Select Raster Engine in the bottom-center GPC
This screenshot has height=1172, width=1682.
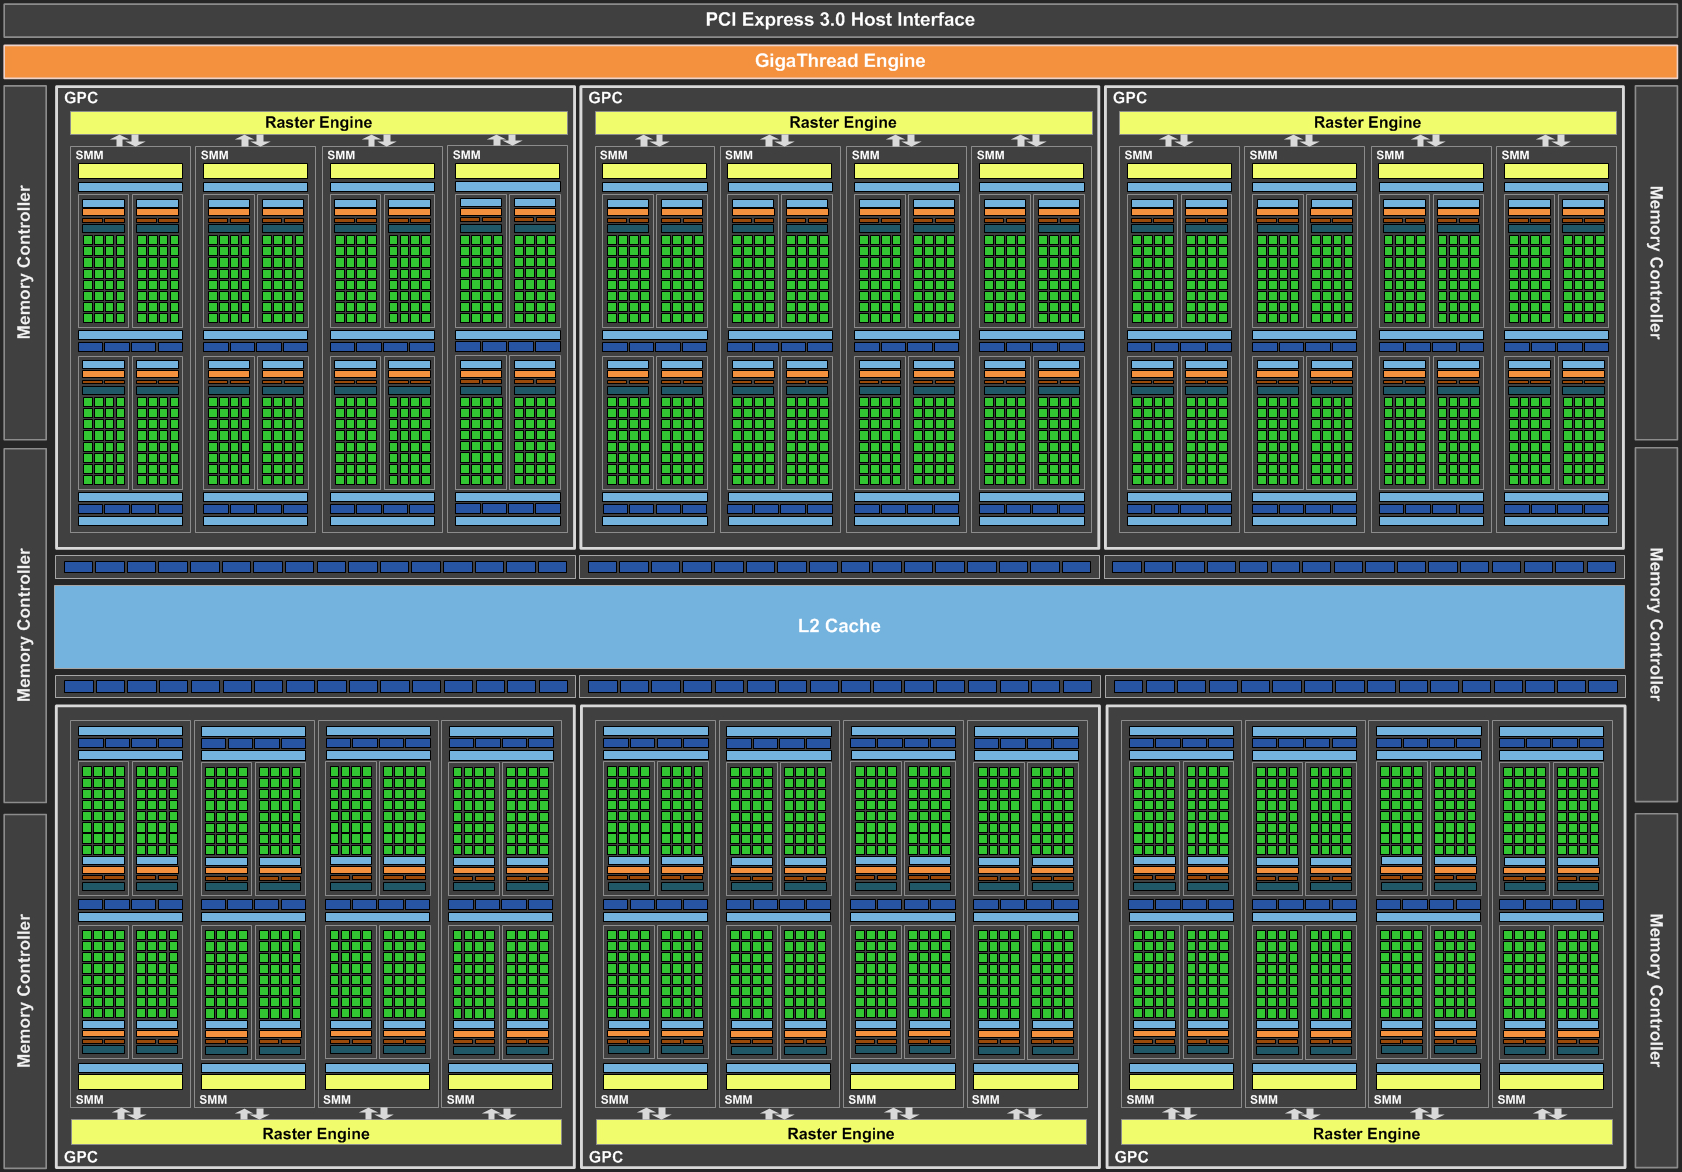[x=841, y=1133]
